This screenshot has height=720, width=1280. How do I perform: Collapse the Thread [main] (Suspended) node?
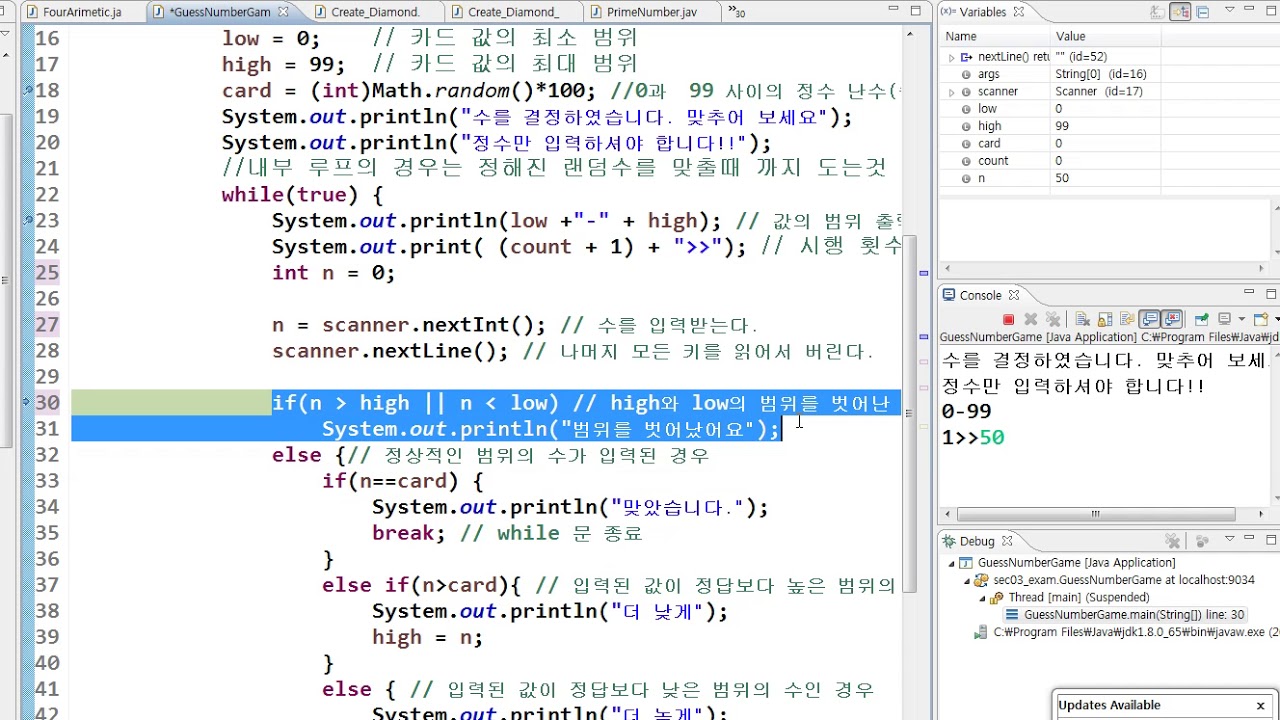pyautogui.click(x=982, y=598)
